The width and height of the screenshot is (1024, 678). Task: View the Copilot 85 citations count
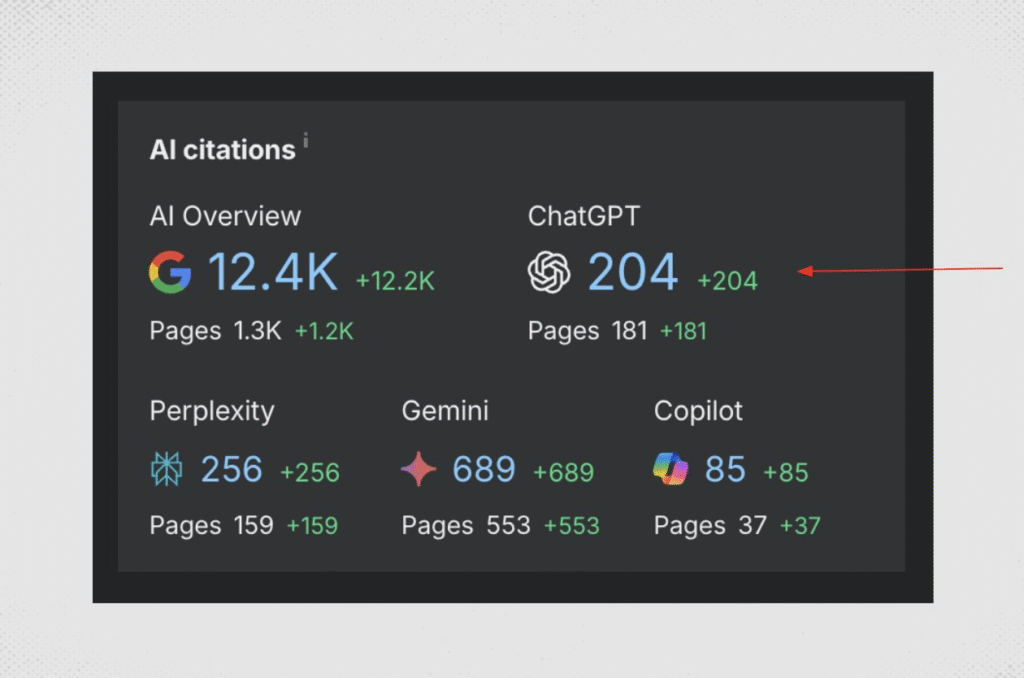pyautogui.click(x=725, y=469)
